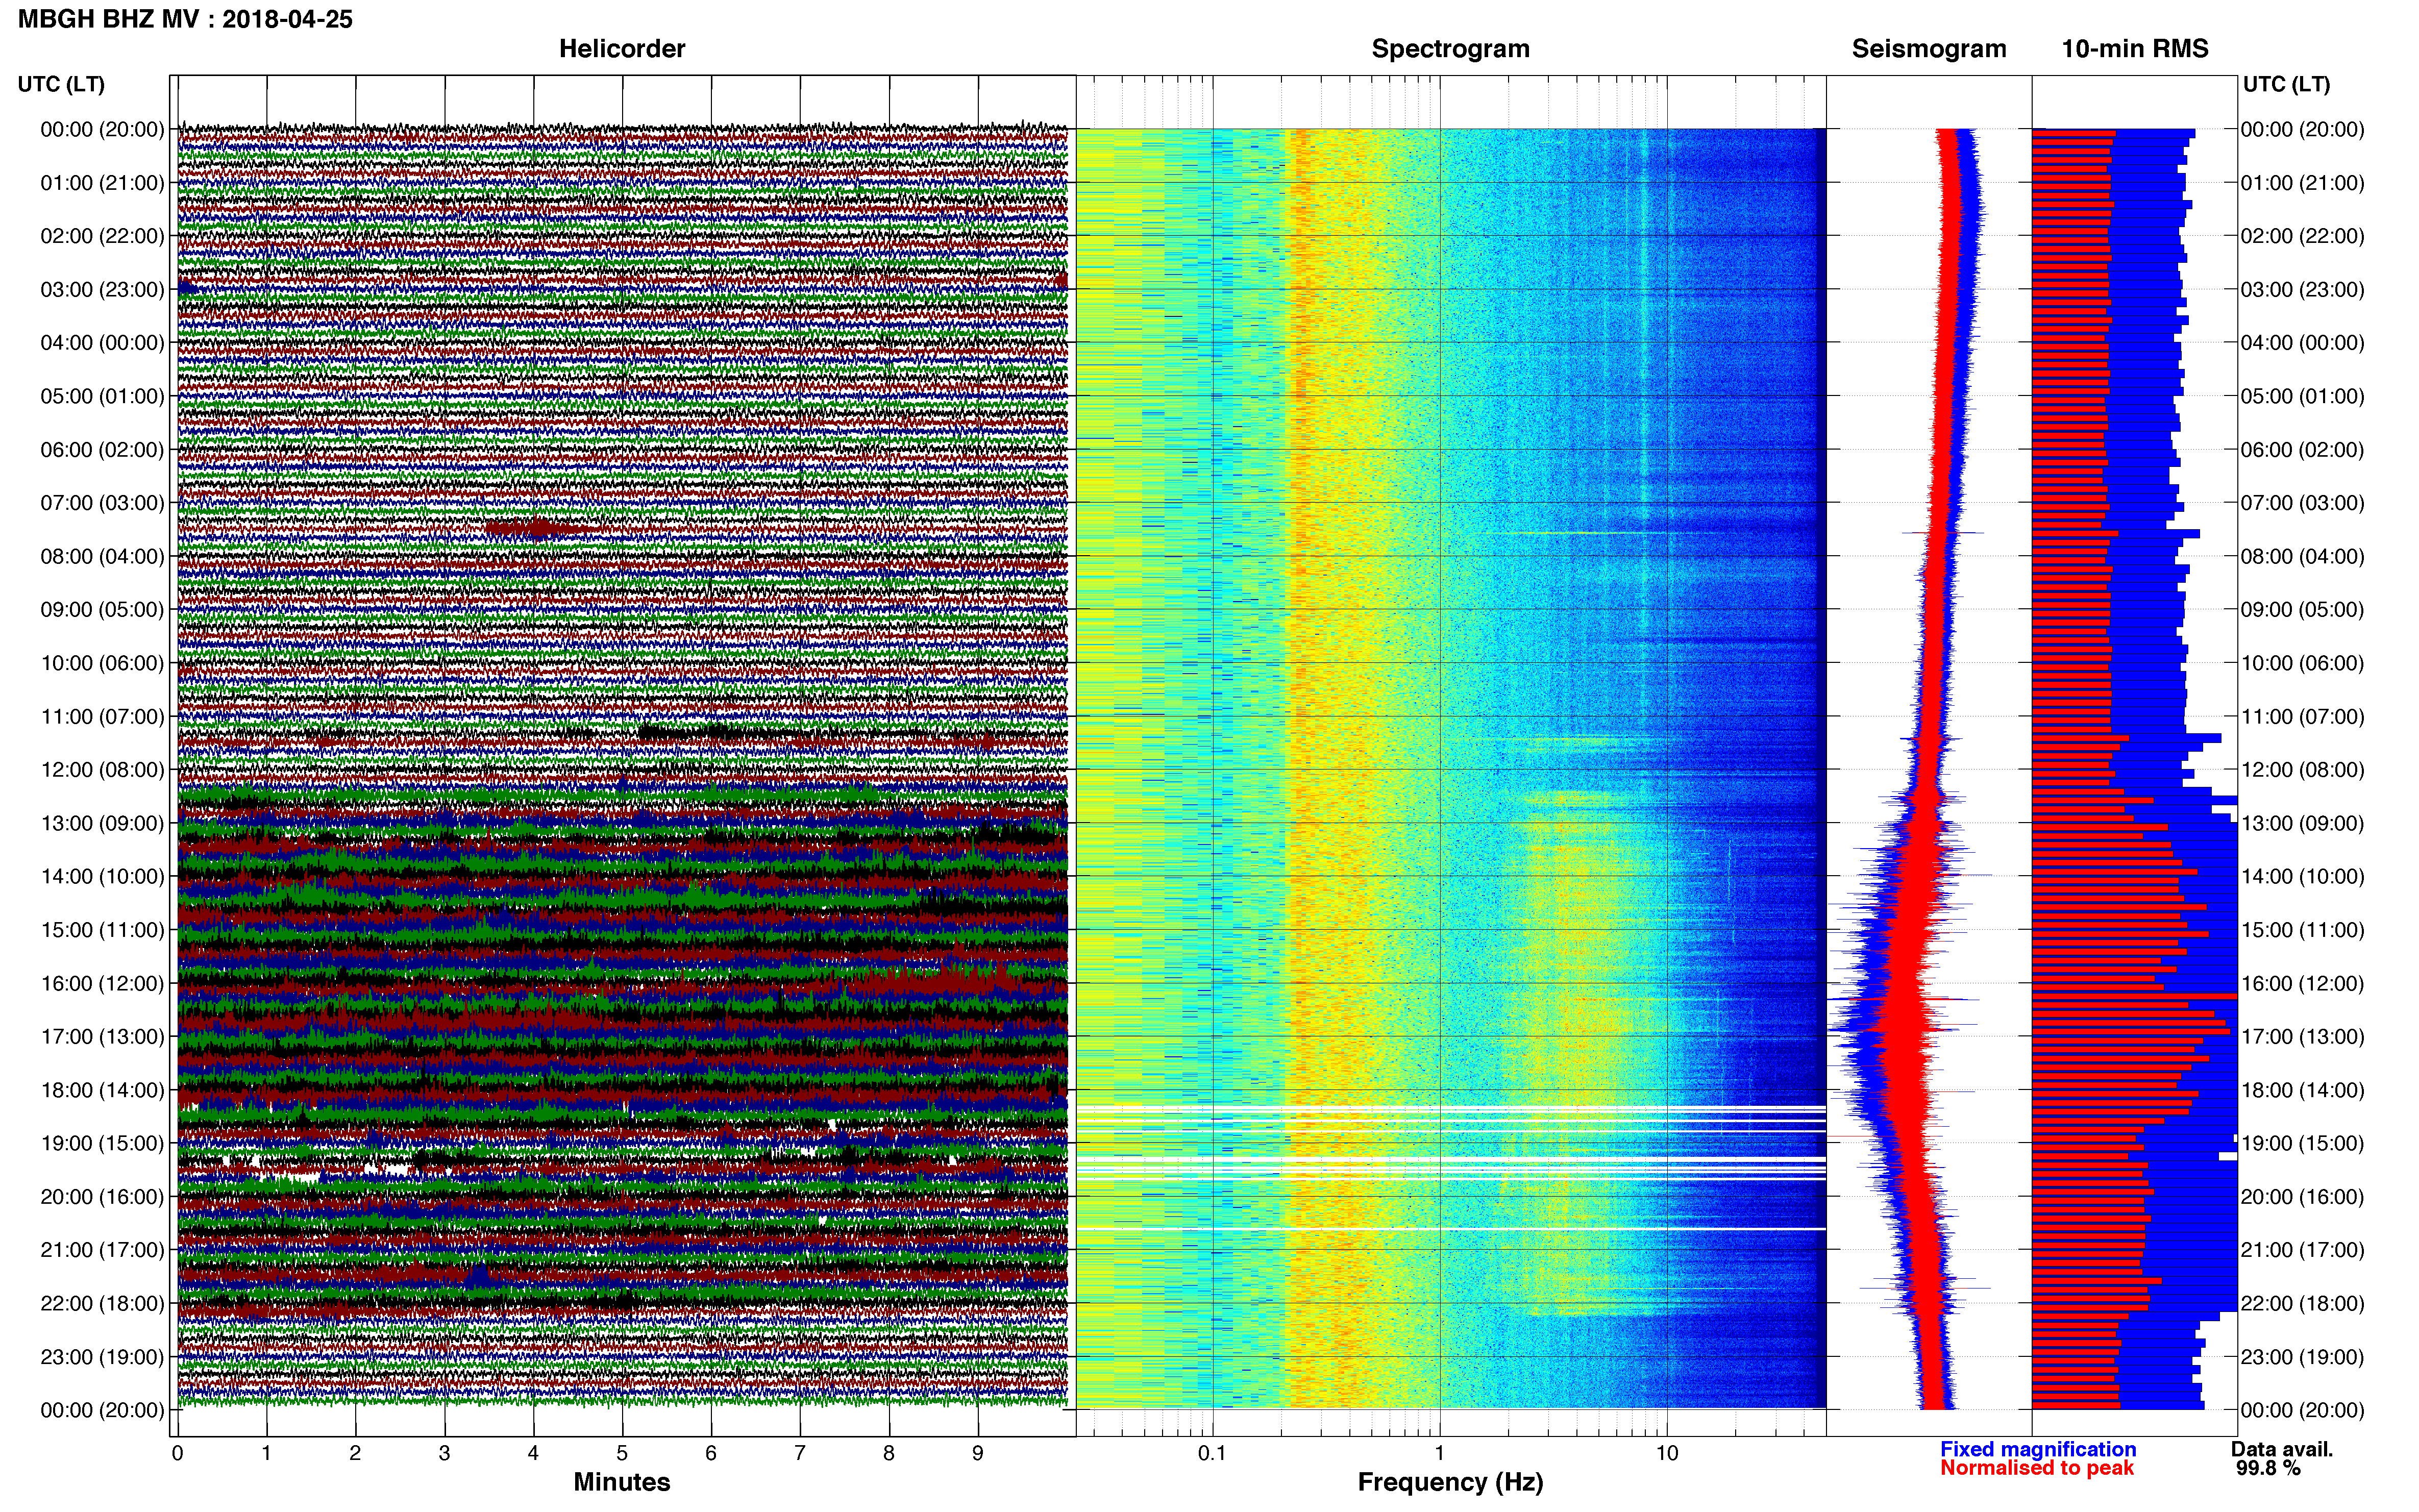
Task: Click the '0.1' tick on the frequency axis
Action: [x=1212, y=1453]
